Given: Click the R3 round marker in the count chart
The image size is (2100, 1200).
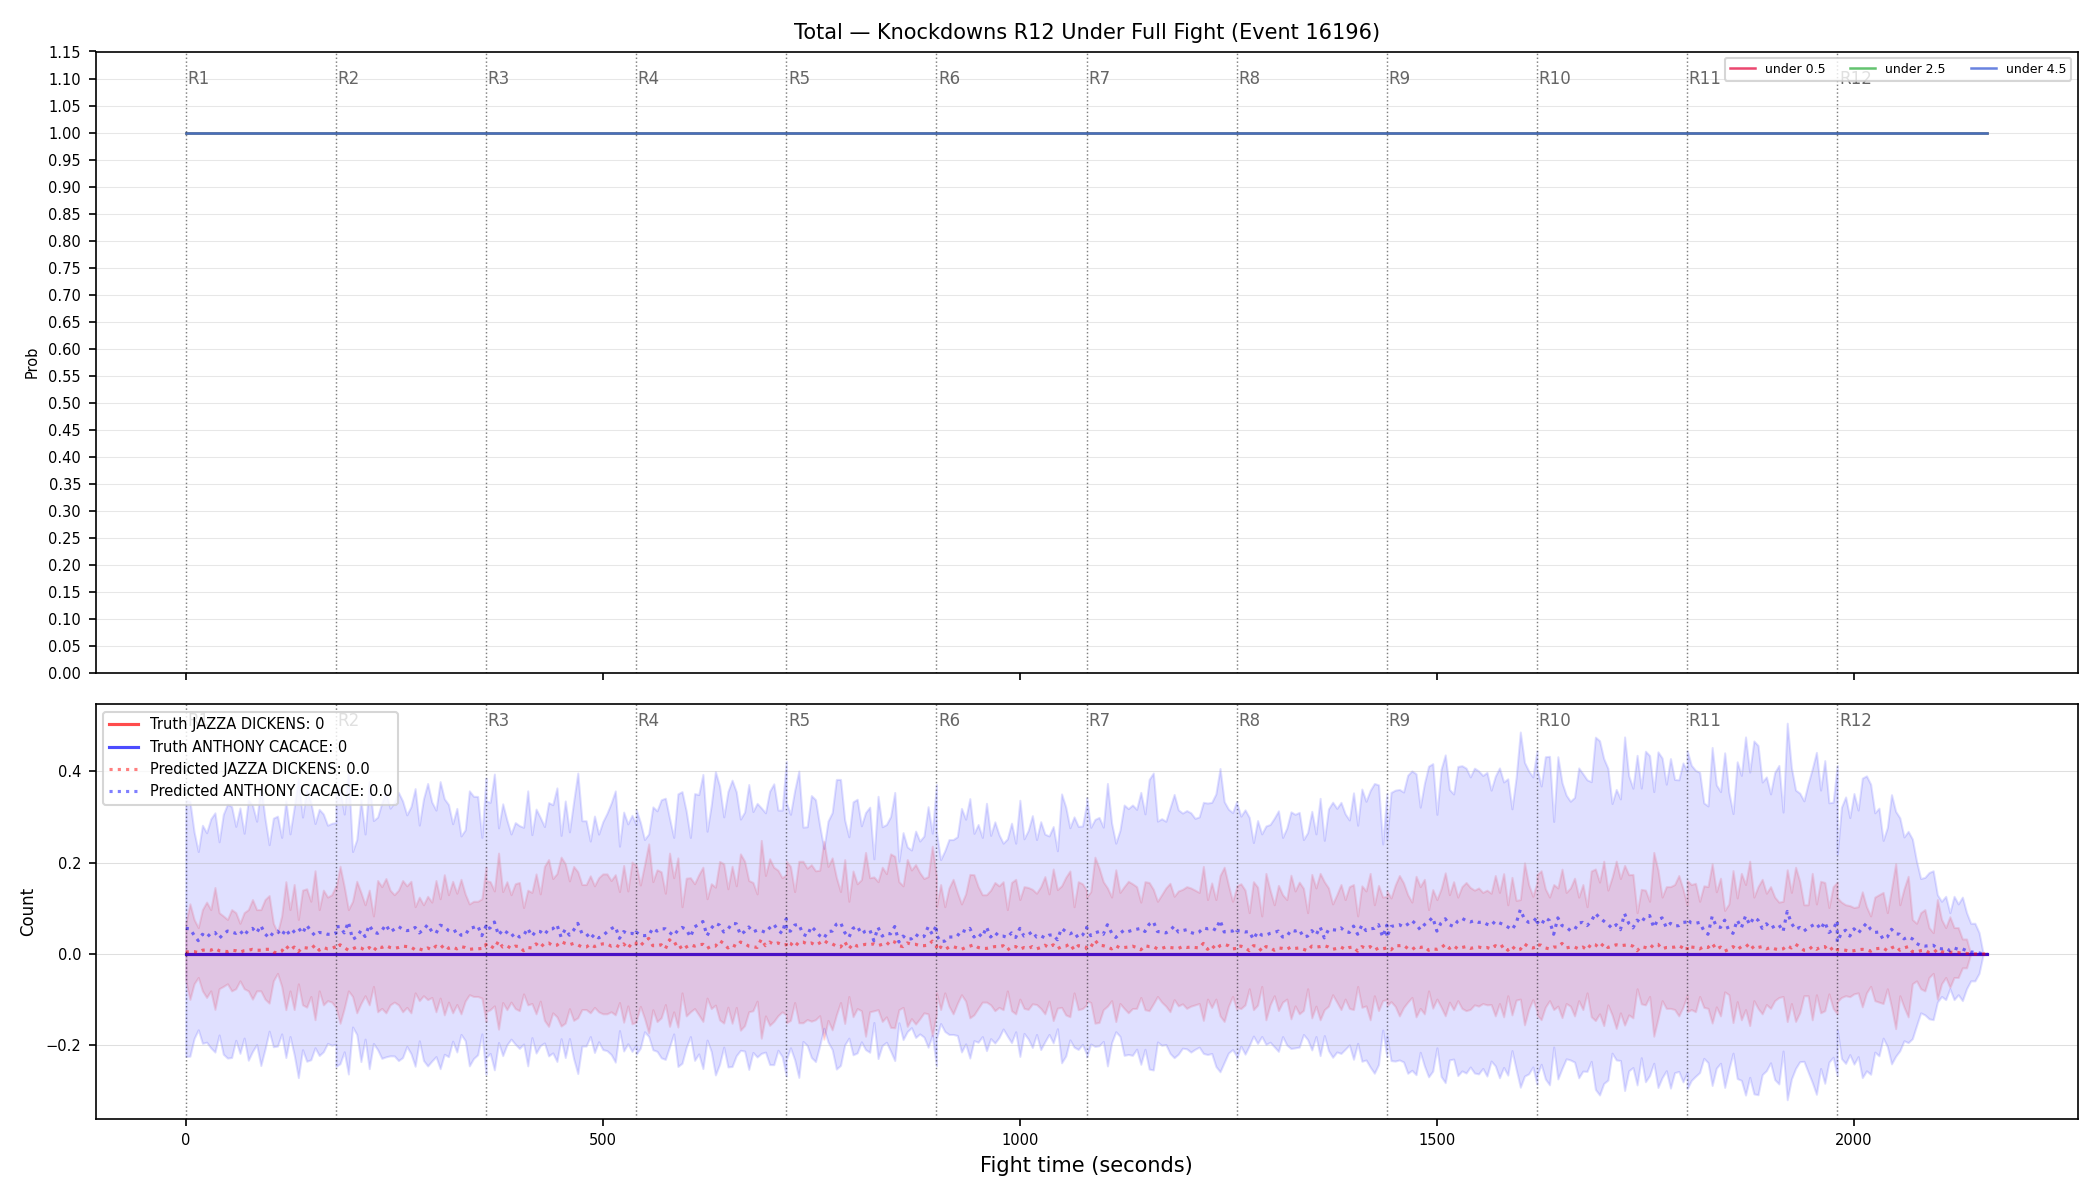Looking at the screenshot, I should pyautogui.click(x=498, y=720).
